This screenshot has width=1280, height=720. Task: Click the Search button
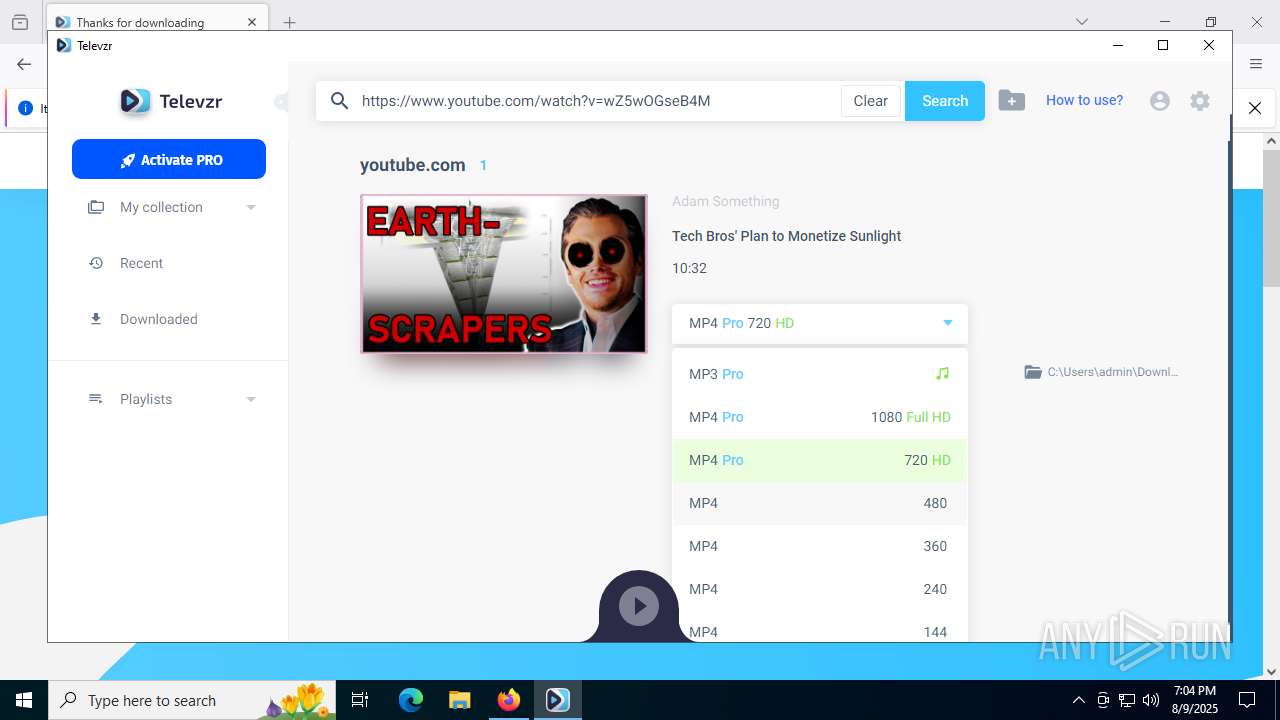pyautogui.click(x=945, y=101)
